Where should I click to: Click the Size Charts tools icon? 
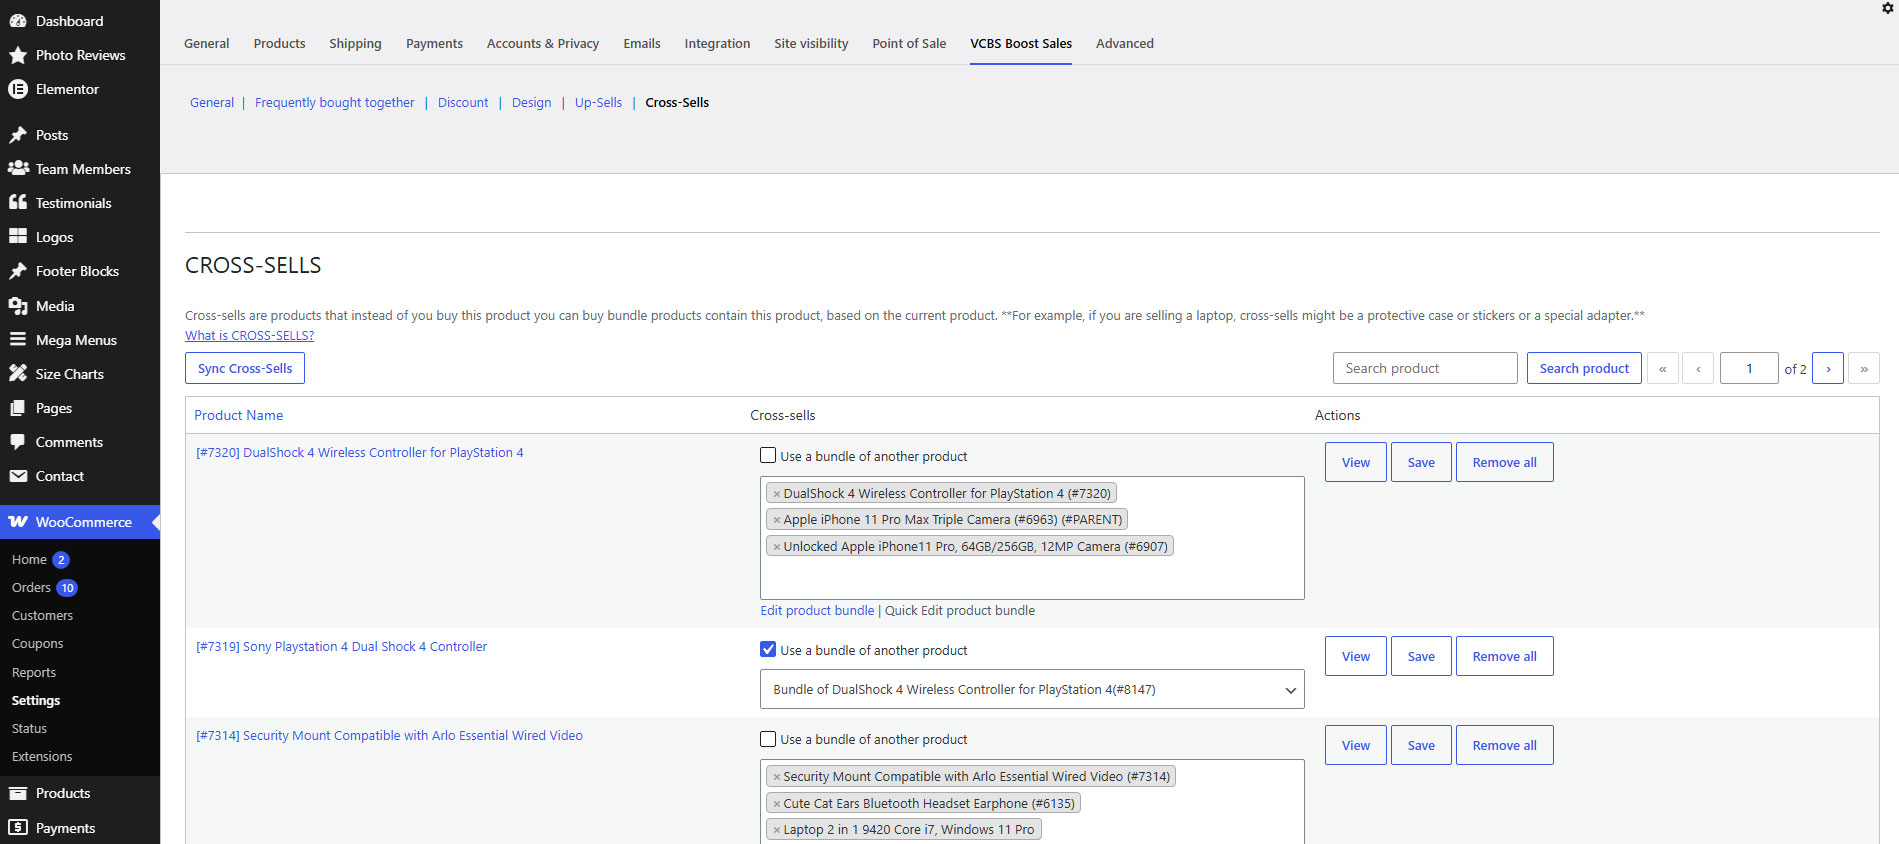pos(18,374)
